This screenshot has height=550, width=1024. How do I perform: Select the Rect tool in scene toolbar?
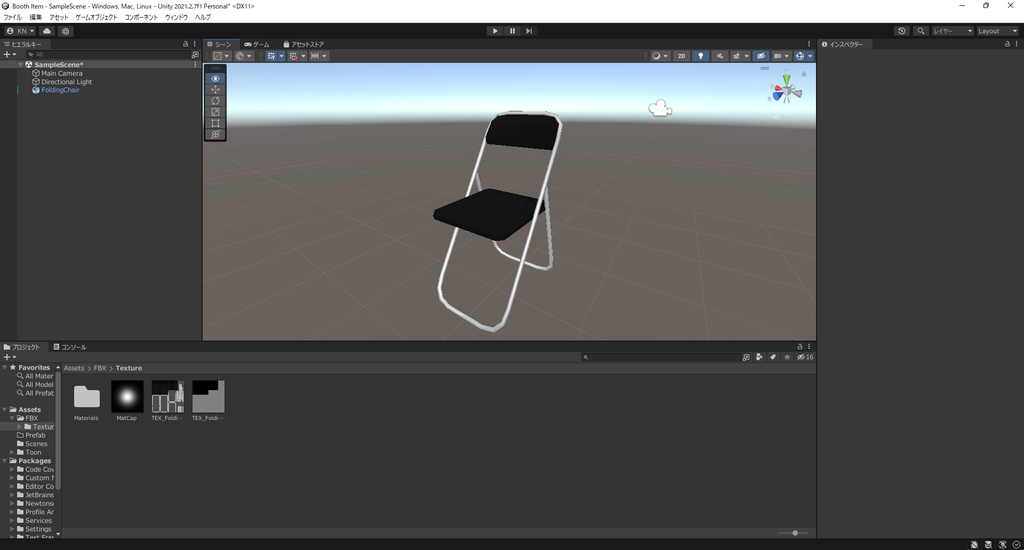pos(215,123)
